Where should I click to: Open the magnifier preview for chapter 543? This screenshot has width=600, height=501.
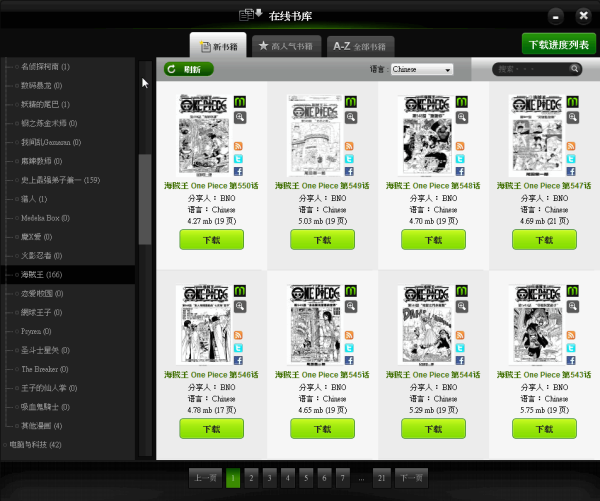573,307
